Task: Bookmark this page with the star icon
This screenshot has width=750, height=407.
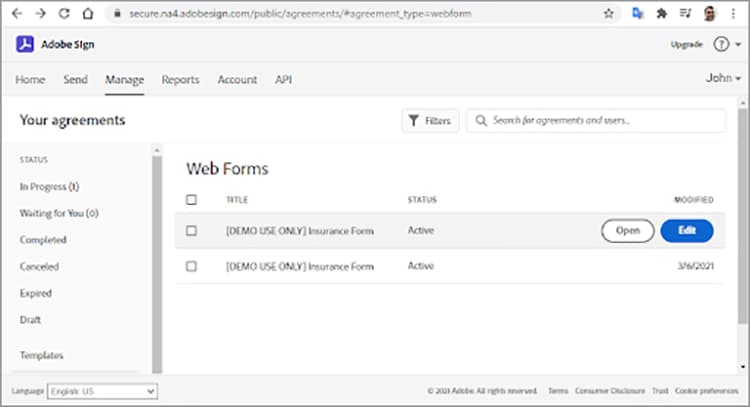Action: click(608, 14)
